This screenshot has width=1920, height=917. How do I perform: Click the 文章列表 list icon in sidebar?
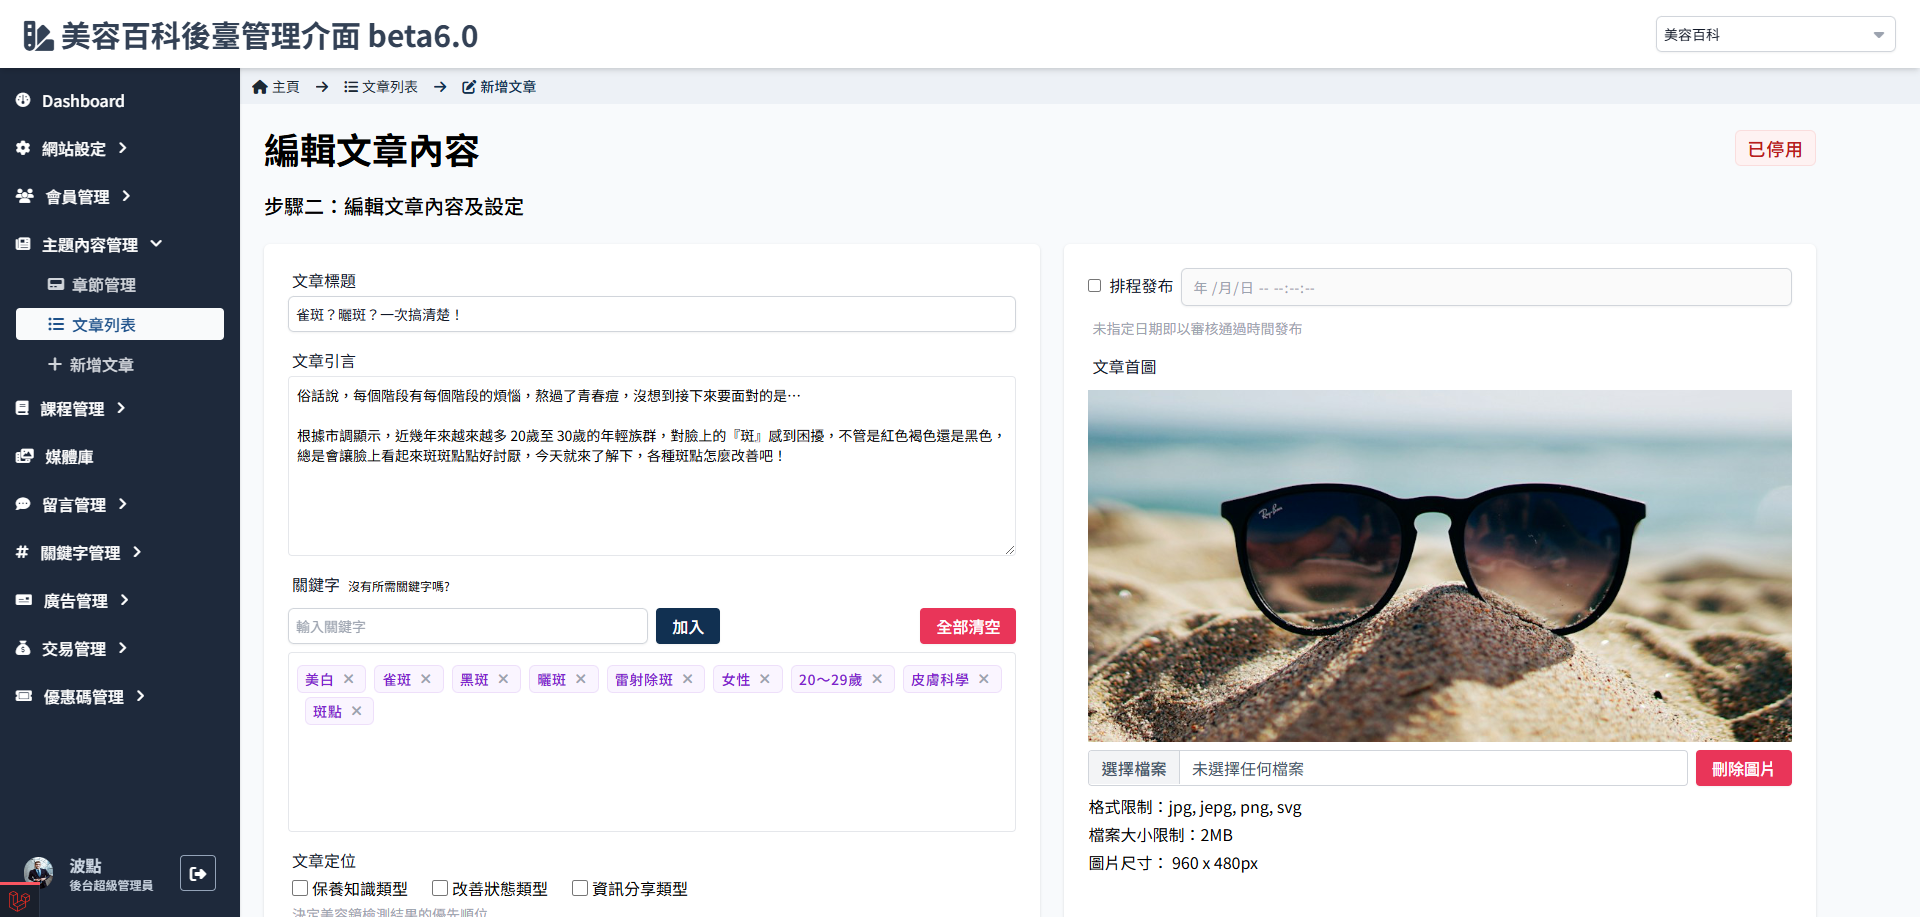[56, 324]
